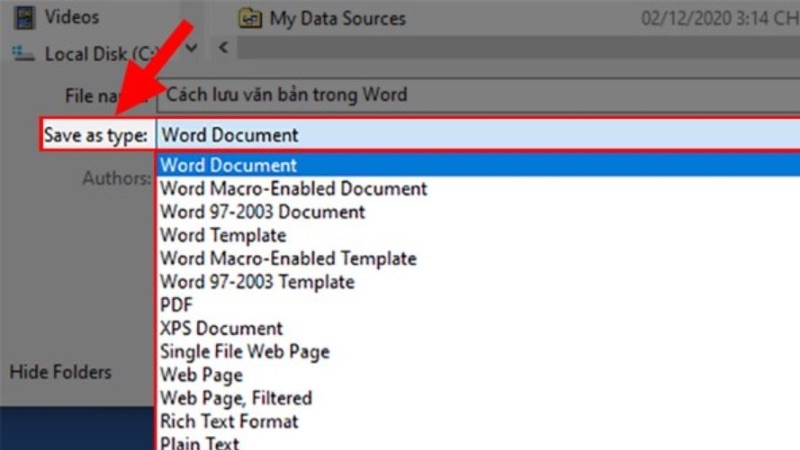Click the navigation pane down chevron
800x450 pixels.
tap(192, 48)
